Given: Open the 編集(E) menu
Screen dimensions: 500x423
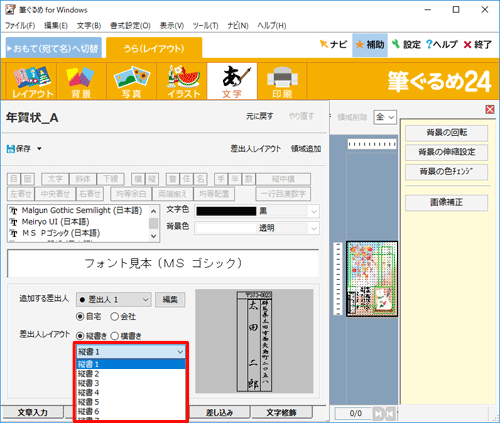Looking at the screenshot, I should coord(56,26).
